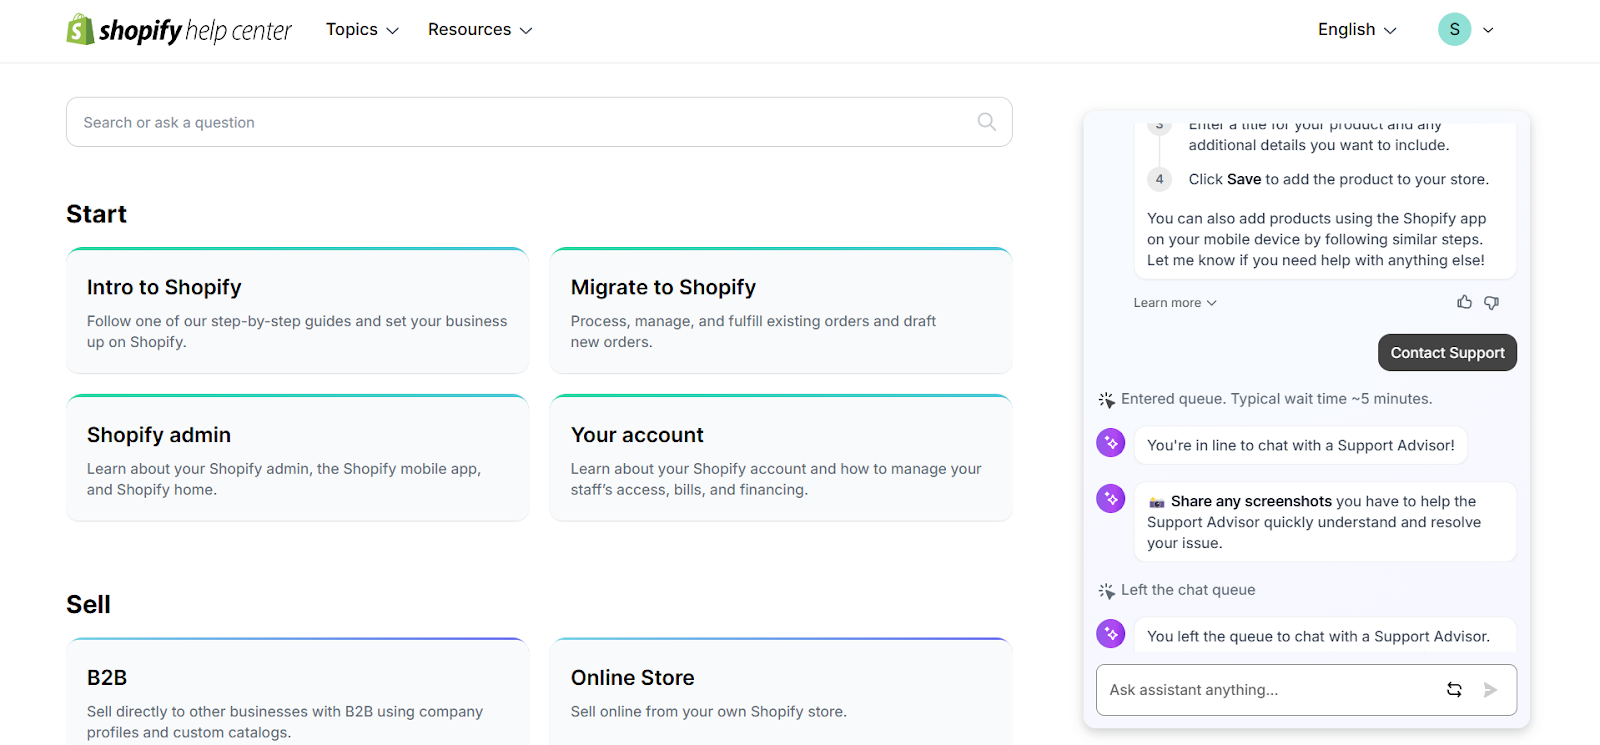Image resolution: width=1600 pixels, height=745 pixels.
Task: Open the B2B card
Action: pyautogui.click(x=297, y=691)
